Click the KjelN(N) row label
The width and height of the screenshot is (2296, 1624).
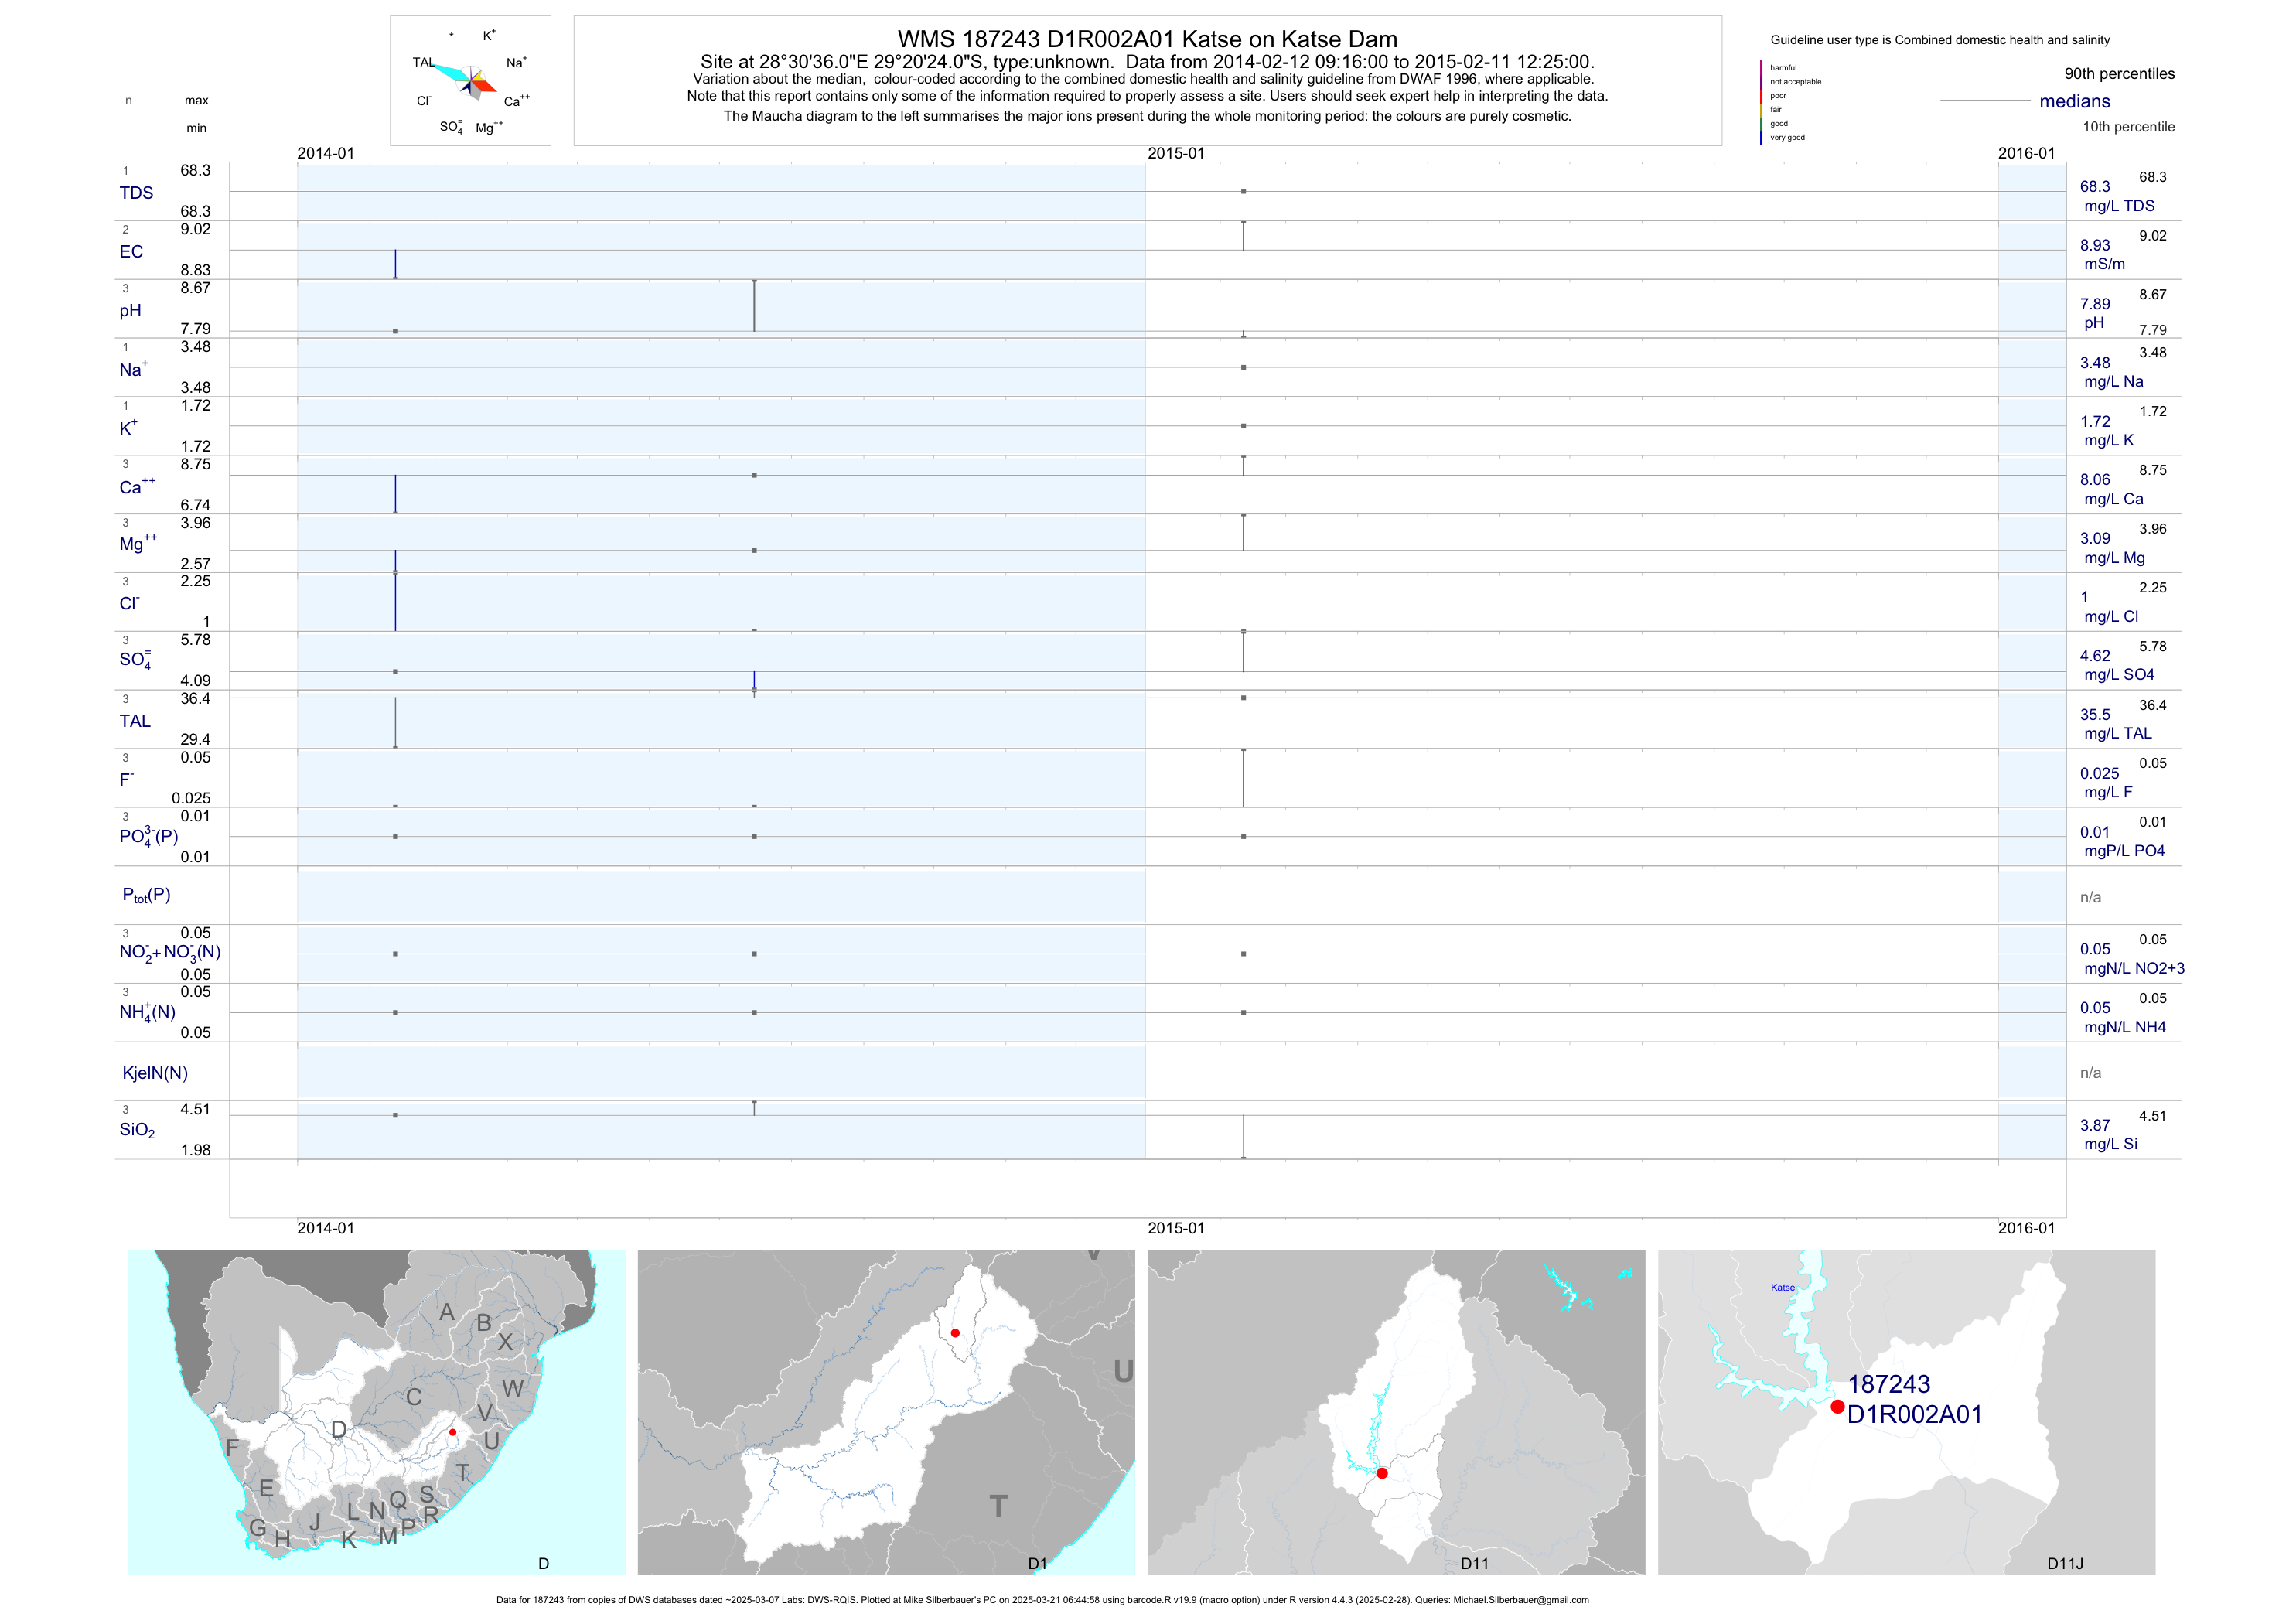click(x=155, y=1073)
